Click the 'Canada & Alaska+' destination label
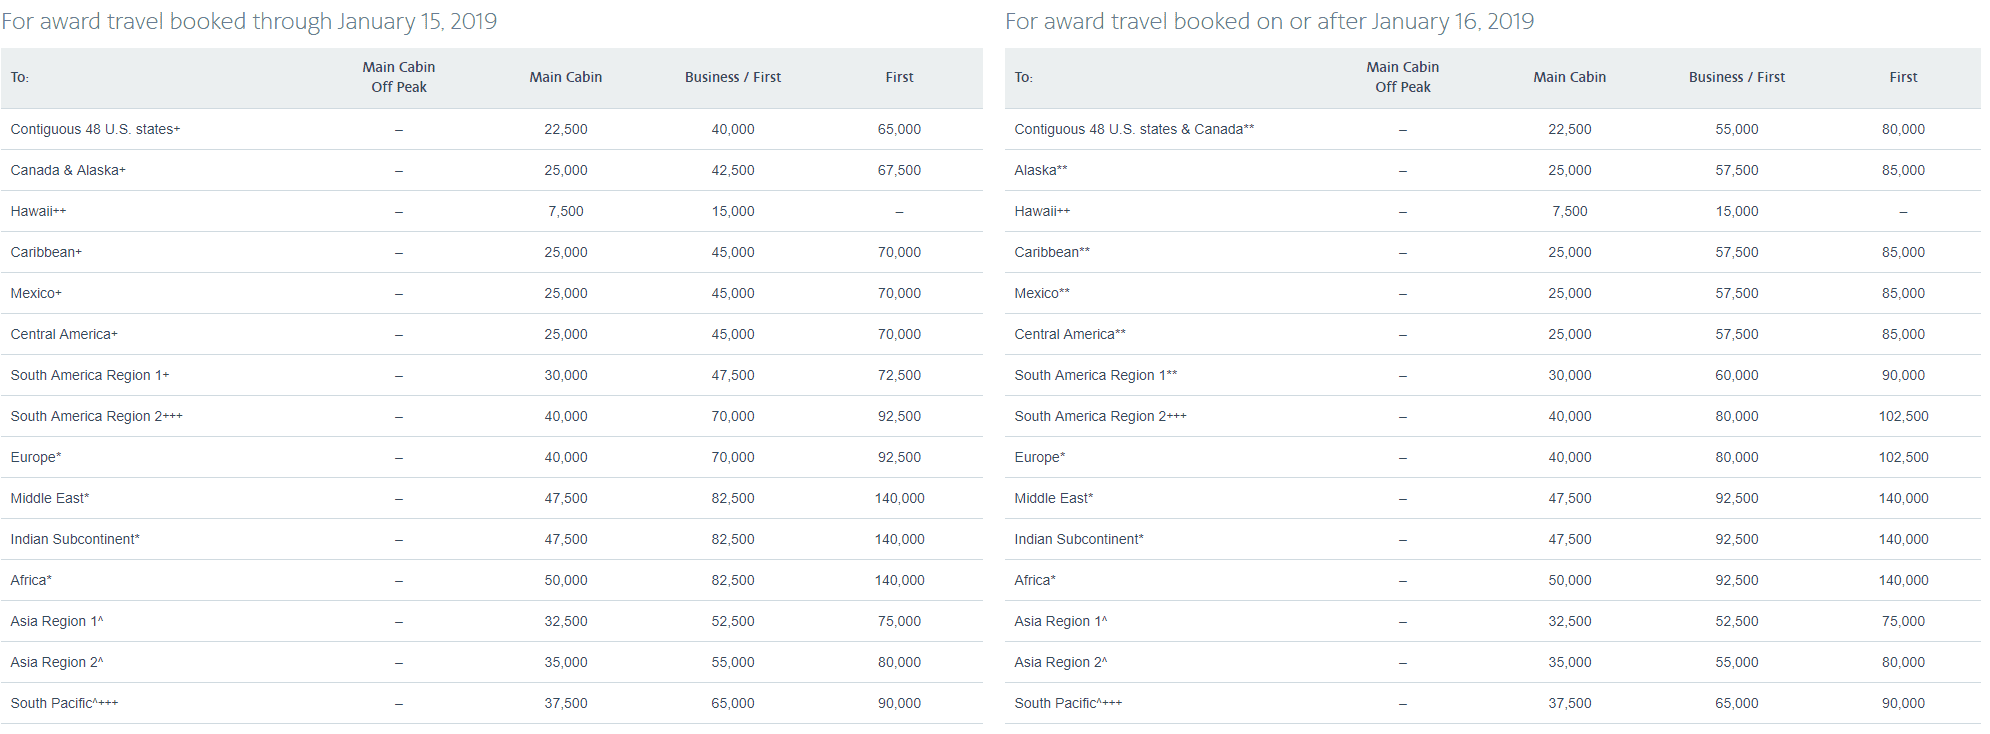Viewport: 1990px width, 734px height. click(x=68, y=170)
